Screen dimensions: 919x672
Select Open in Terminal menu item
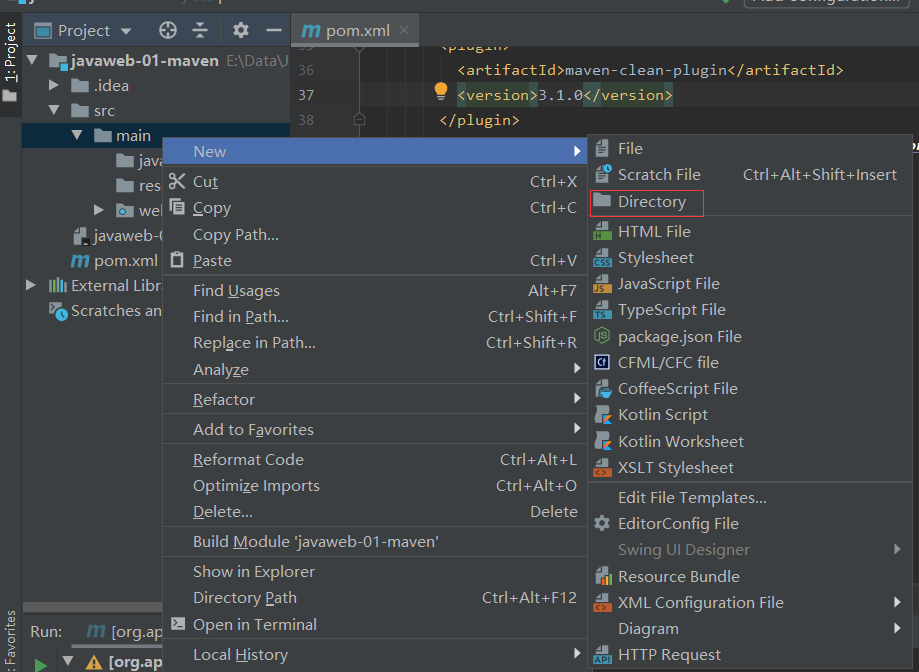(x=375, y=624)
